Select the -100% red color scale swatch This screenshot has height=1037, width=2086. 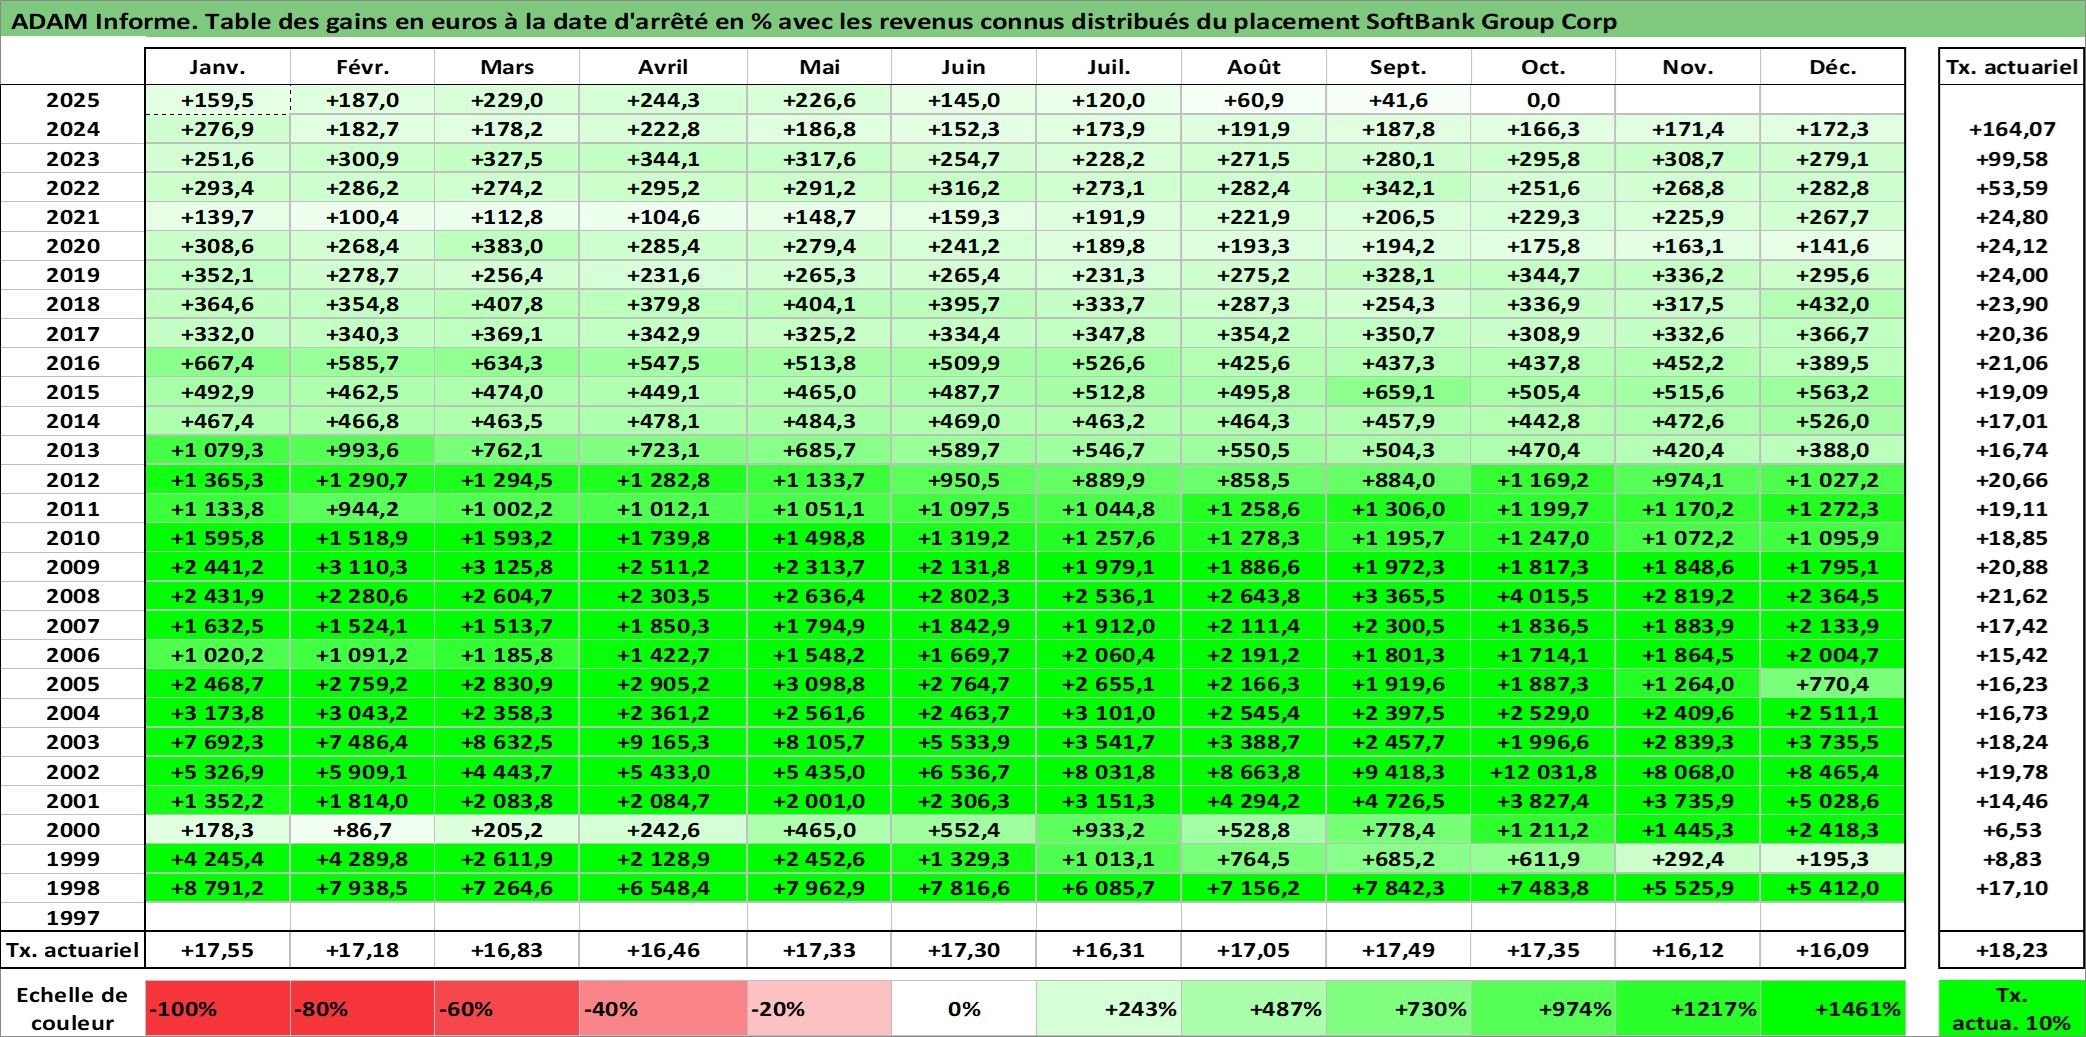218,1008
